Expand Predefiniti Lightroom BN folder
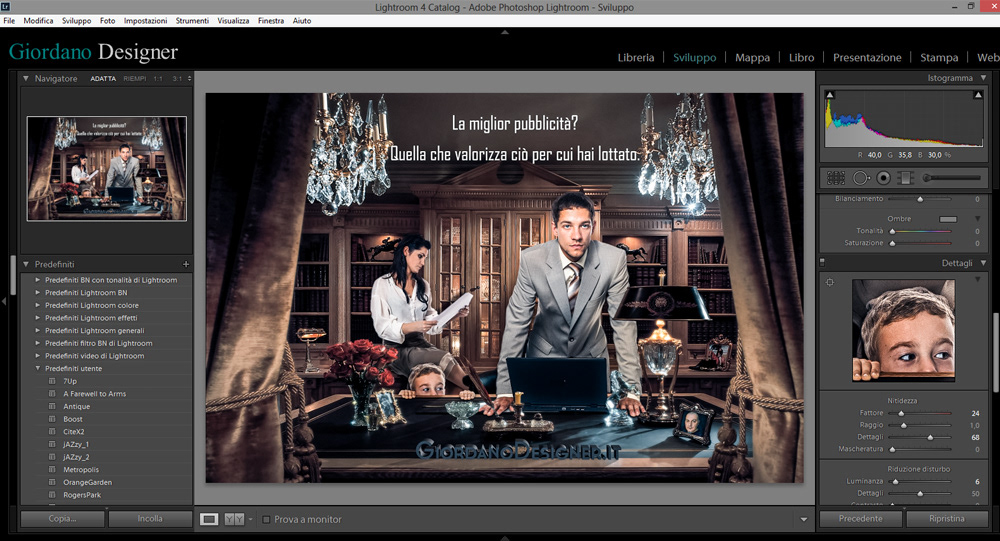Viewport: 1000px width, 541px height. [x=38, y=293]
